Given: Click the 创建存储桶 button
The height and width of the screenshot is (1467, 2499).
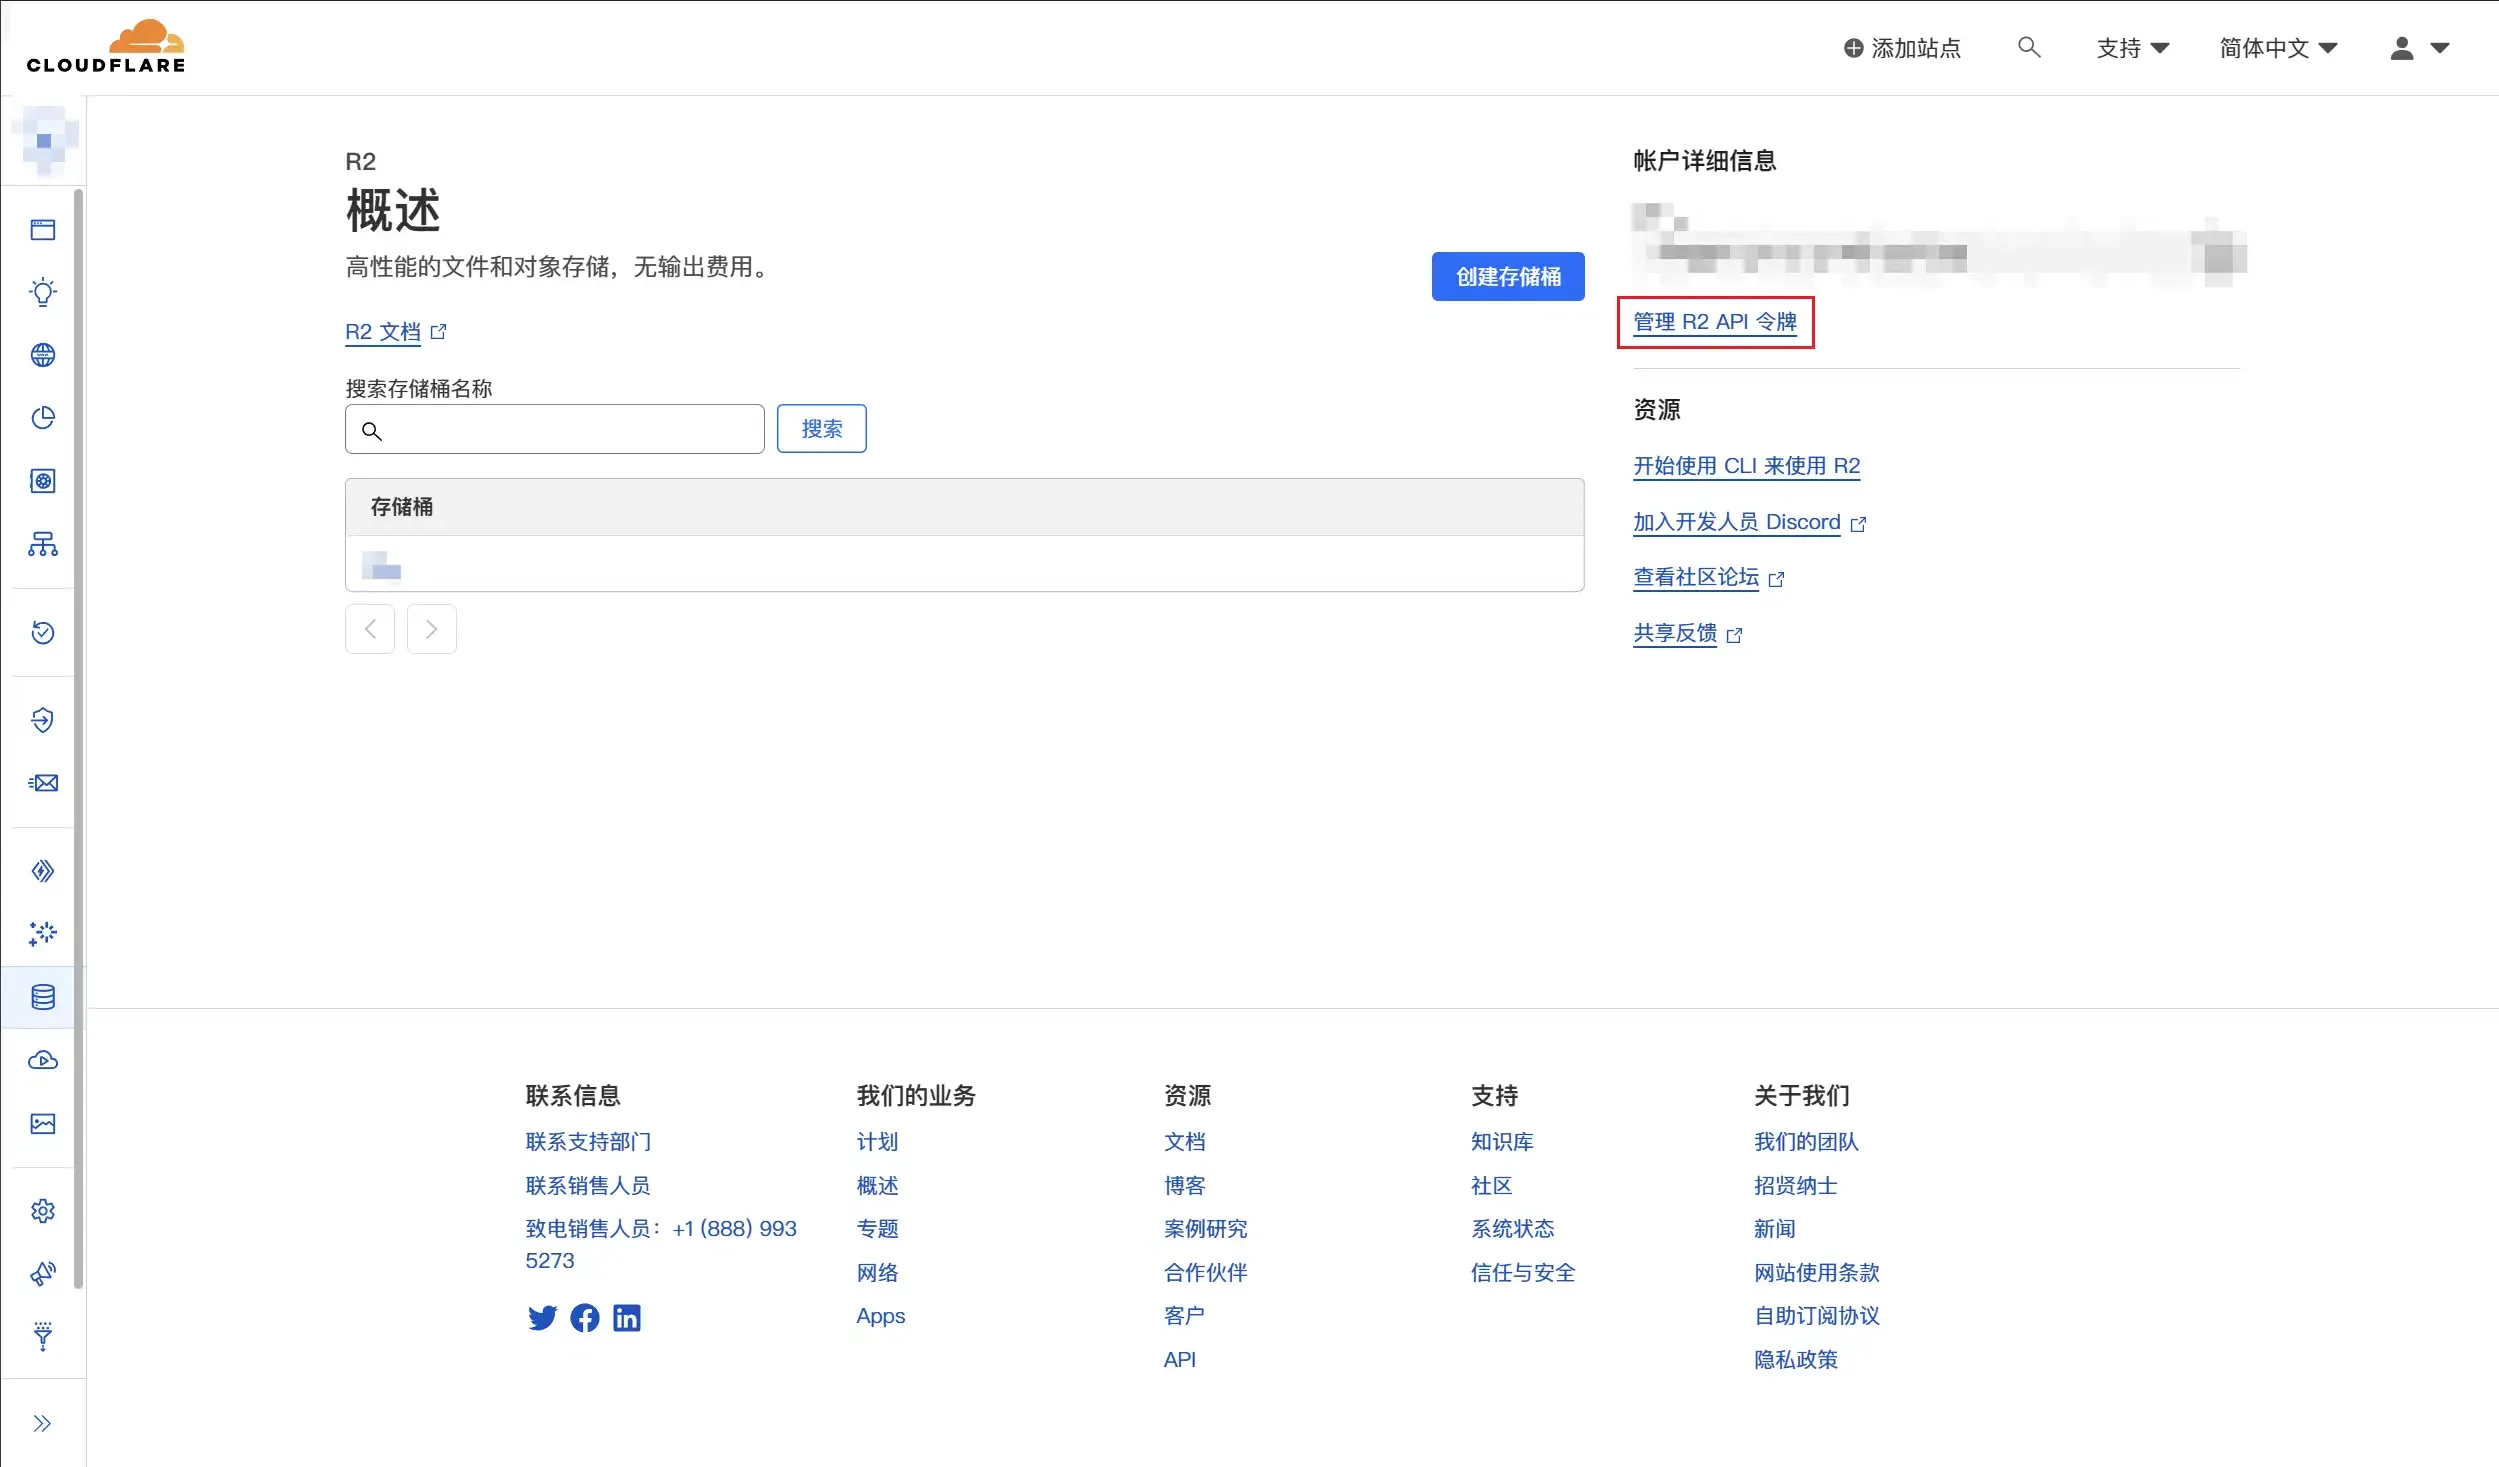Looking at the screenshot, I should [1507, 276].
